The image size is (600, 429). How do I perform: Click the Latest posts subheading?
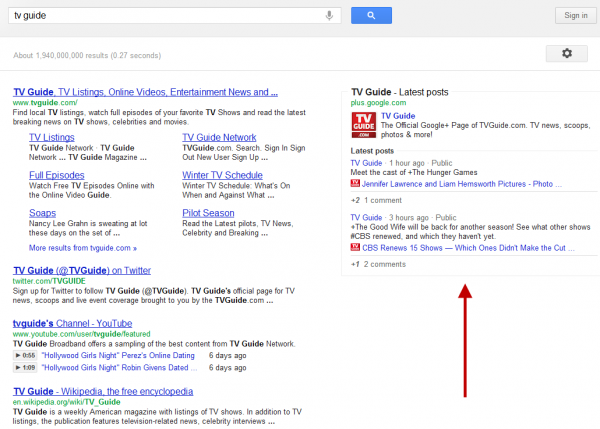point(372,151)
